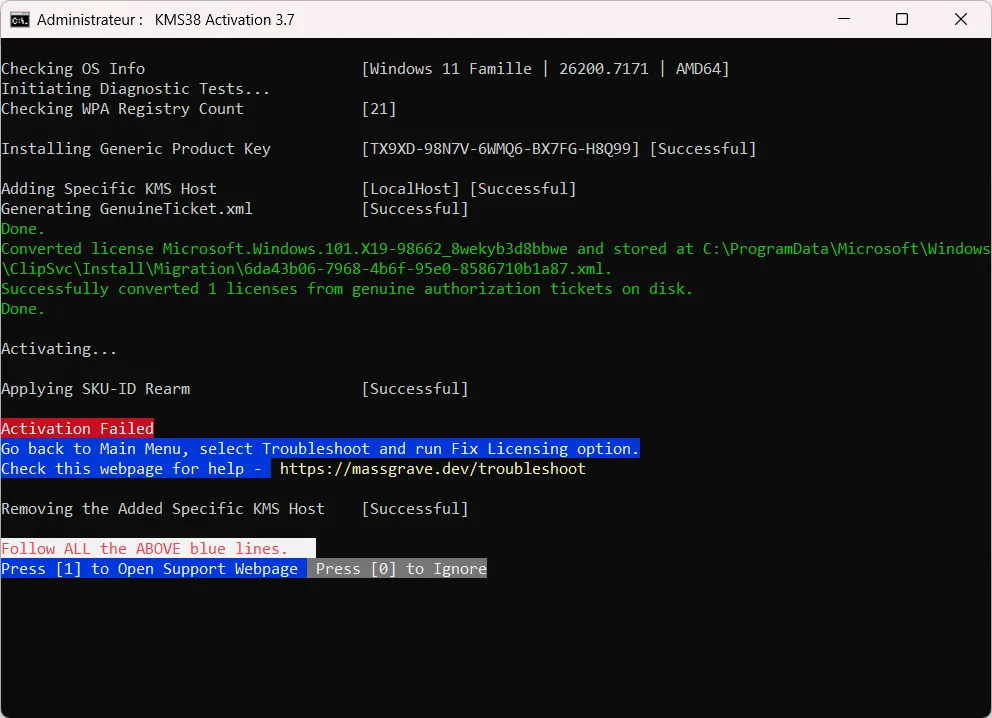This screenshot has height=718, width=992.
Task: Click the 'Activating...' status line
Action: (59, 349)
